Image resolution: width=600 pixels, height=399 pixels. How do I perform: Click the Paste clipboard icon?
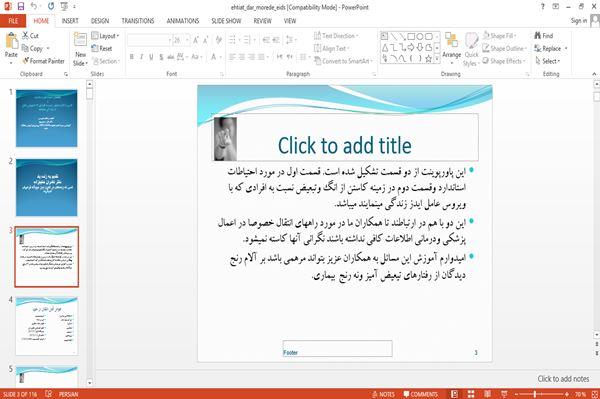pyautogui.click(x=11, y=41)
